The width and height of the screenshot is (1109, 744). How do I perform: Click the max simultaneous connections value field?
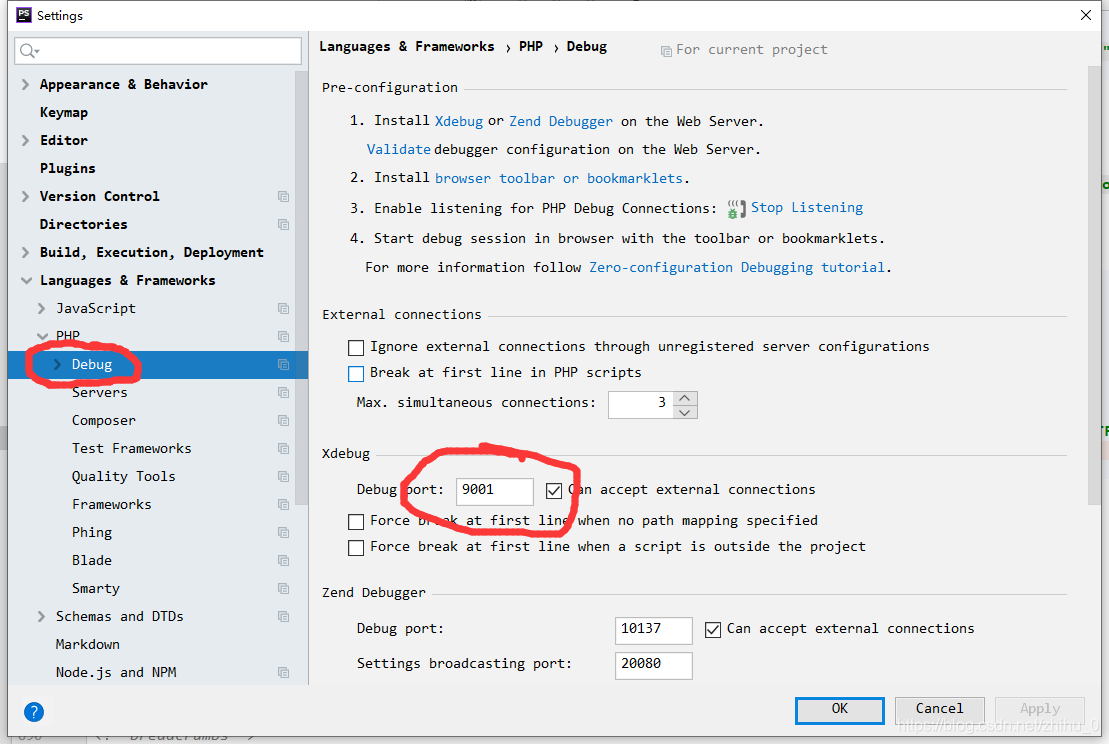pyautogui.click(x=641, y=405)
